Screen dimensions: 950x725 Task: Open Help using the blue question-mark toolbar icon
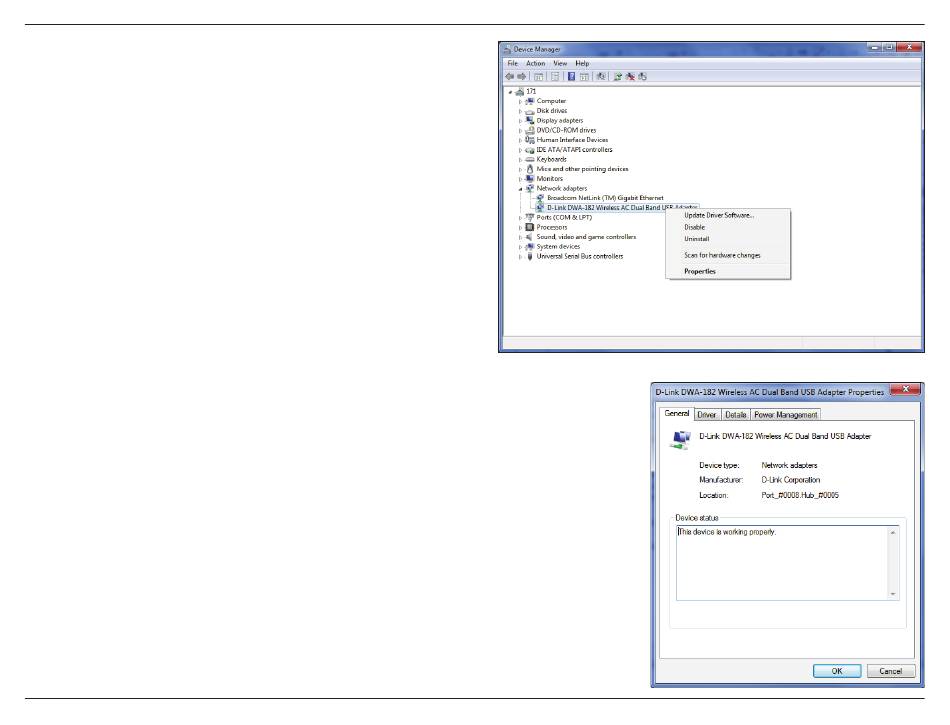(x=571, y=76)
